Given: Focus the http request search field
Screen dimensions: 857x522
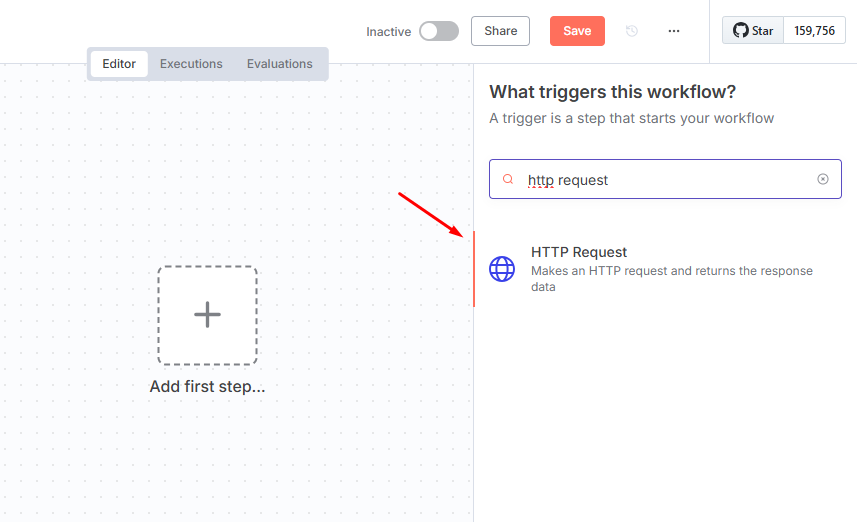Looking at the screenshot, I should tap(665, 179).
